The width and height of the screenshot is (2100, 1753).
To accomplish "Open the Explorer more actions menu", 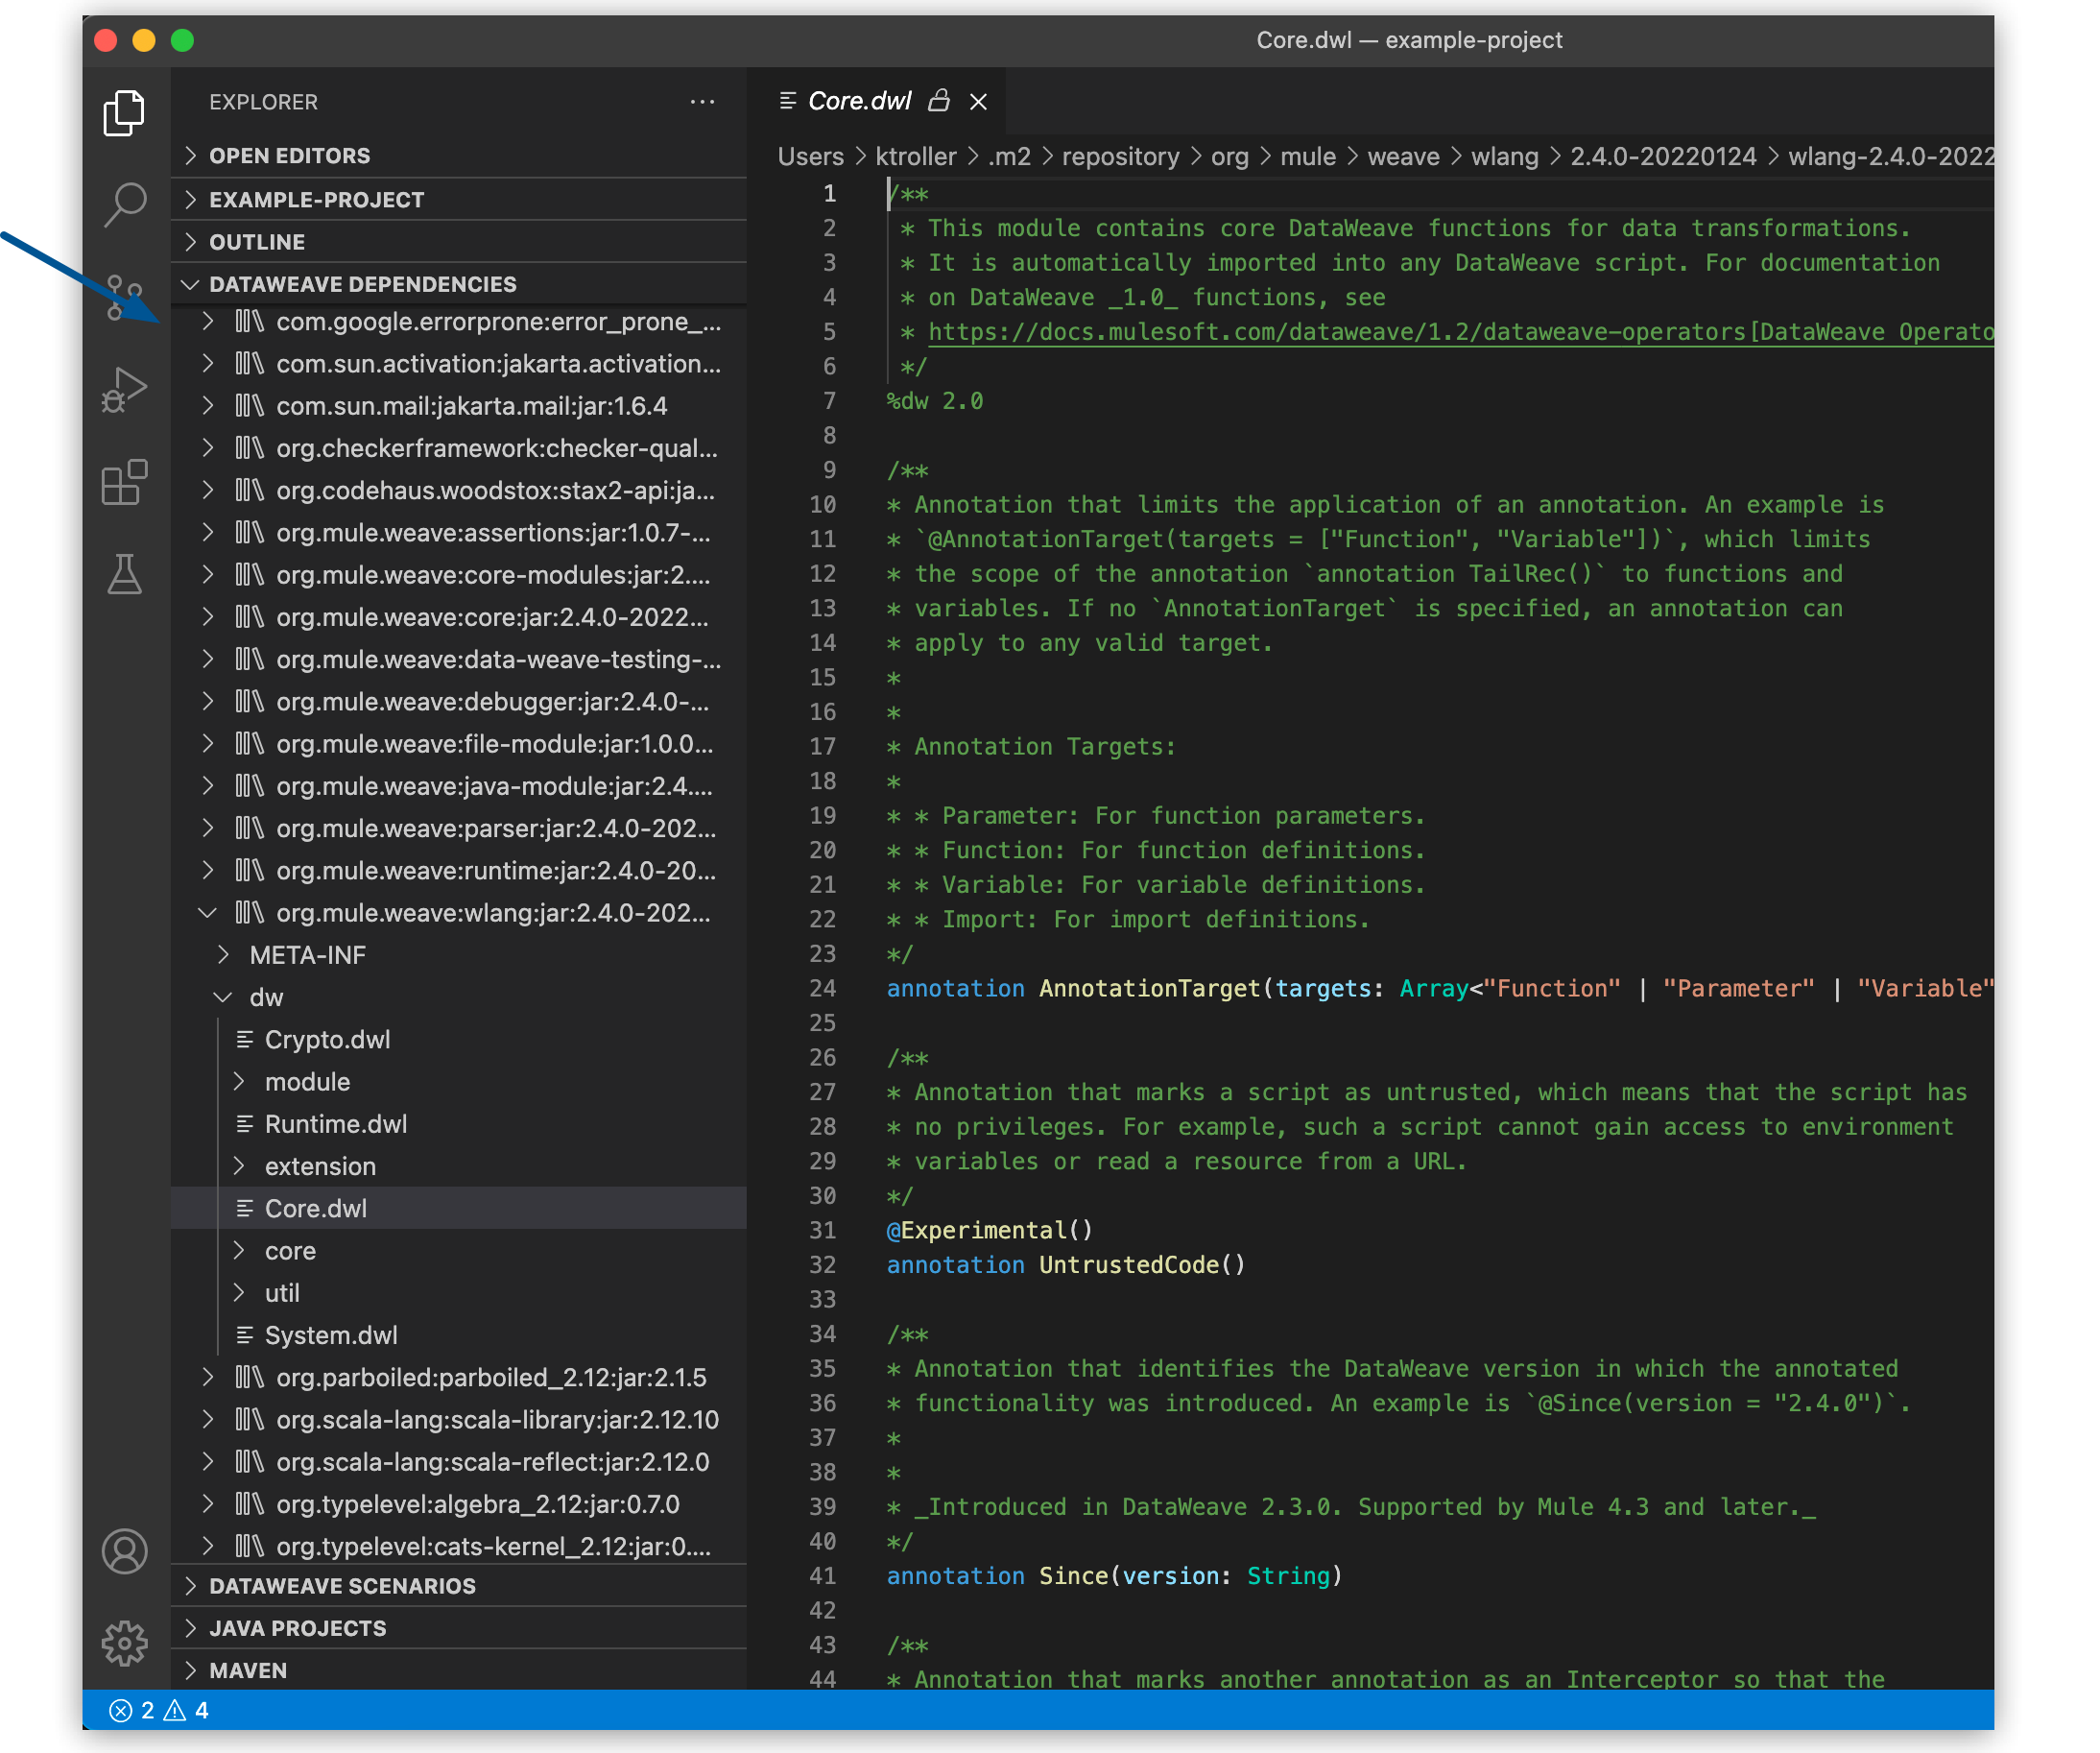I will pos(703,101).
